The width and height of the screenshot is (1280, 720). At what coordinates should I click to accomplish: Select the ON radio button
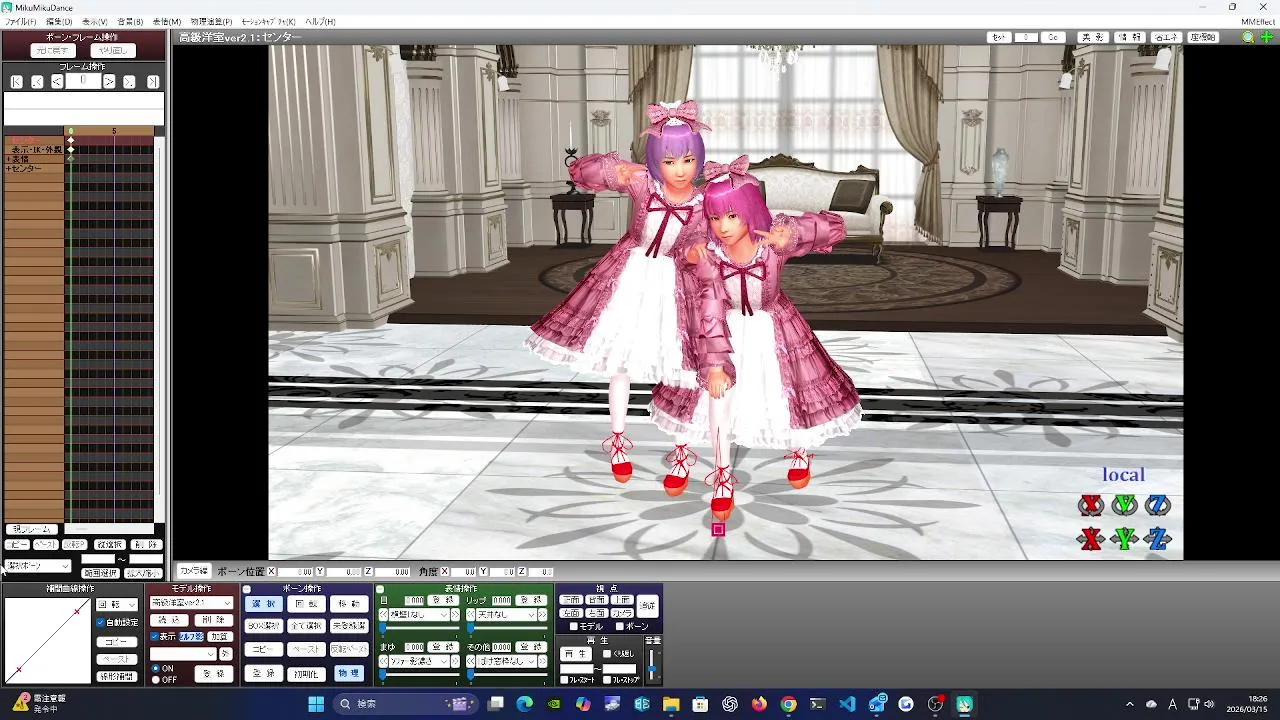[x=155, y=668]
